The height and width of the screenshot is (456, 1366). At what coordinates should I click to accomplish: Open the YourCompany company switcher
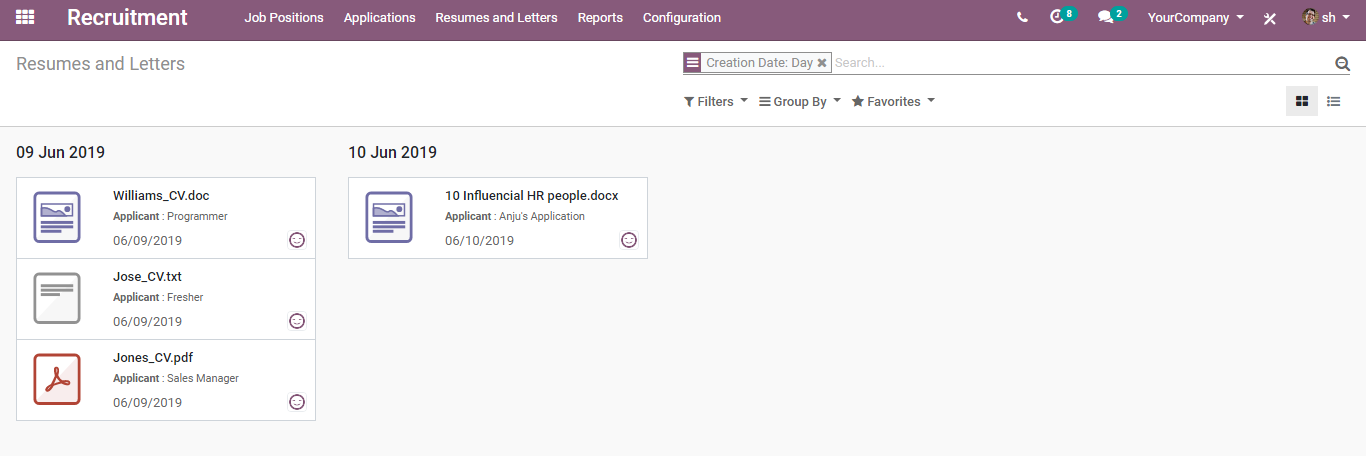[x=1196, y=17]
